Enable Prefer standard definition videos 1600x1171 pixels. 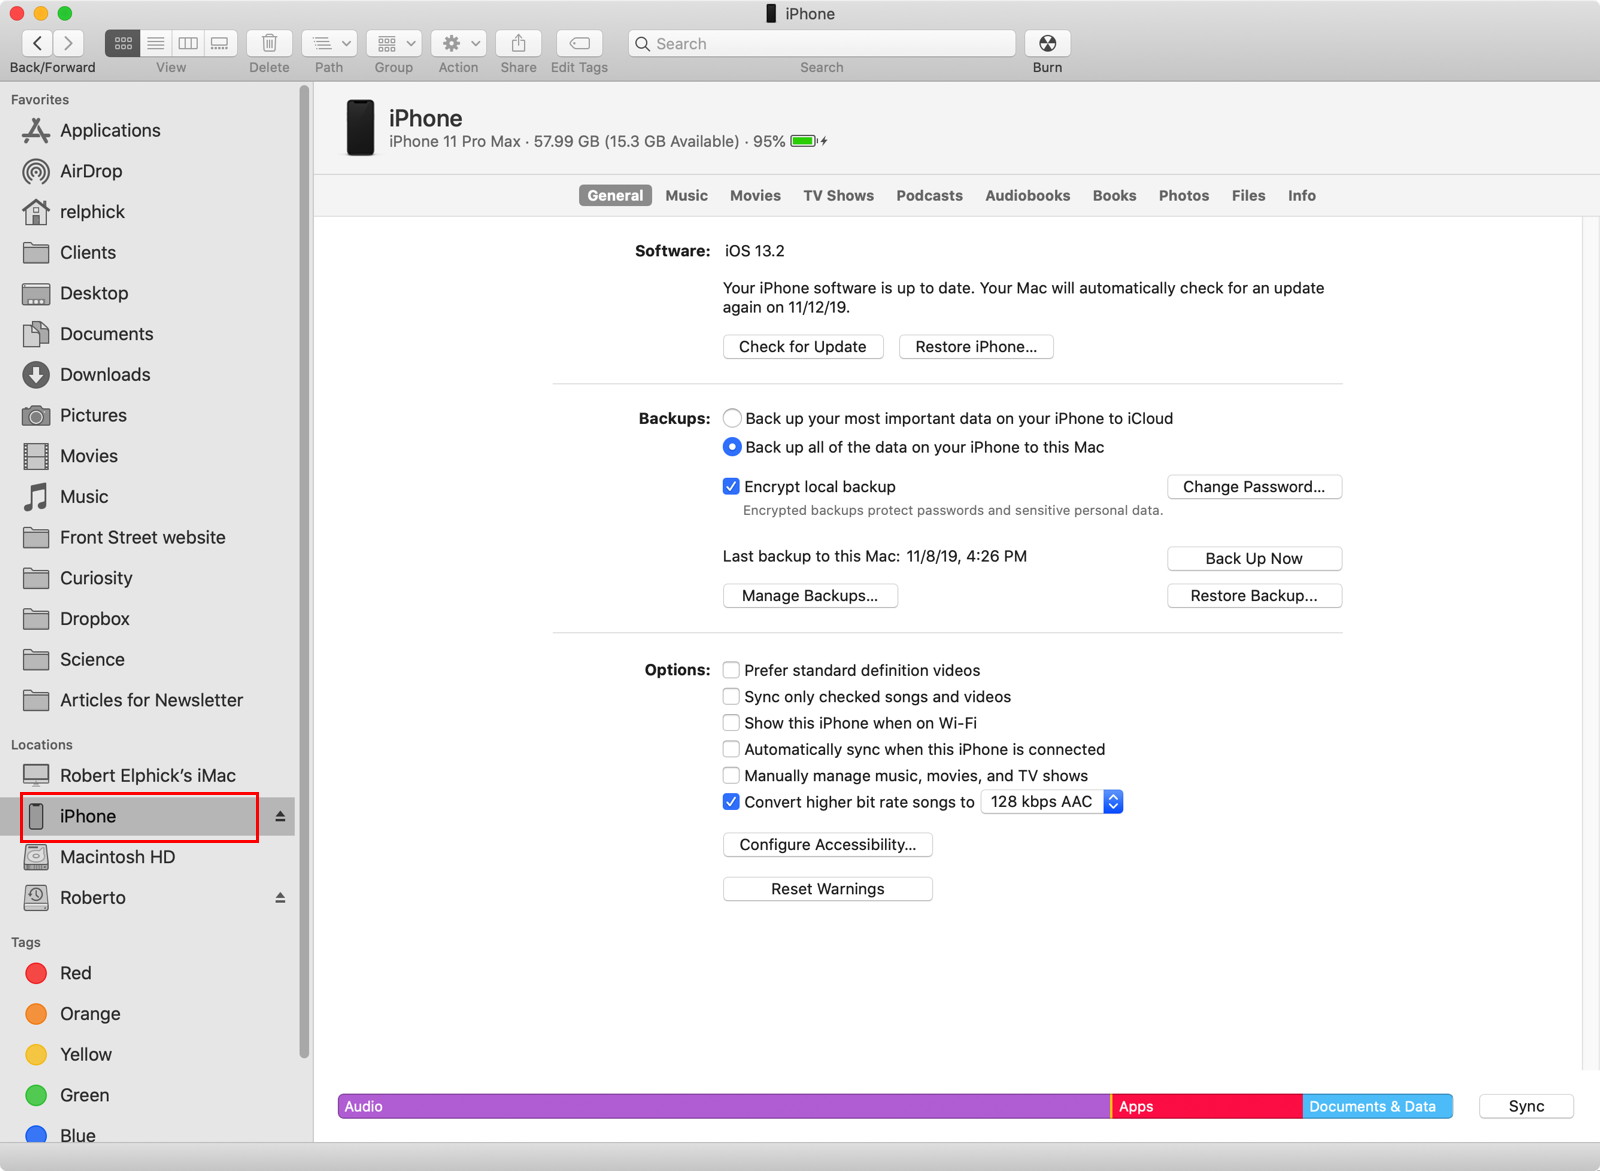(x=731, y=670)
